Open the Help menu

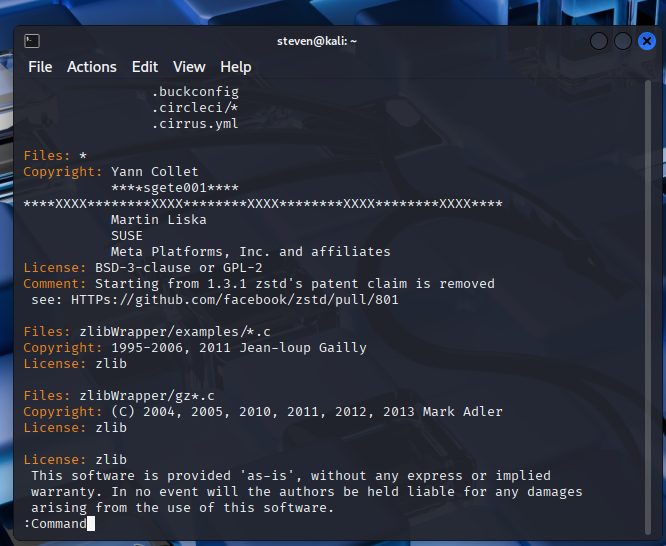pyautogui.click(x=236, y=67)
